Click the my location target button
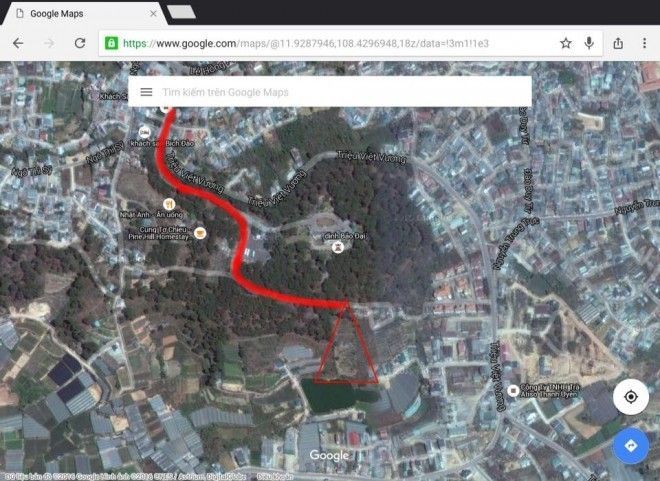 point(630,397)
